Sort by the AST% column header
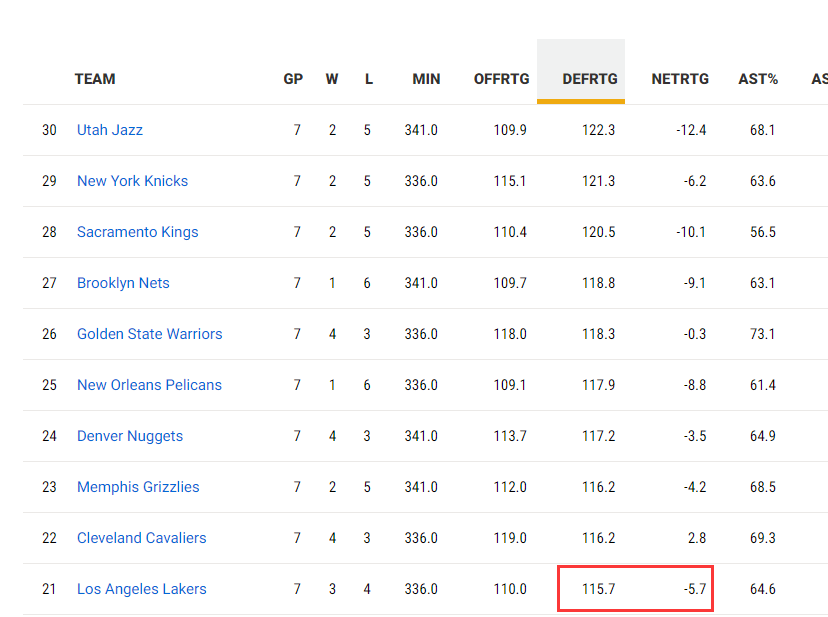This screenshot has width=828, height=617. [x=757, y=79]
